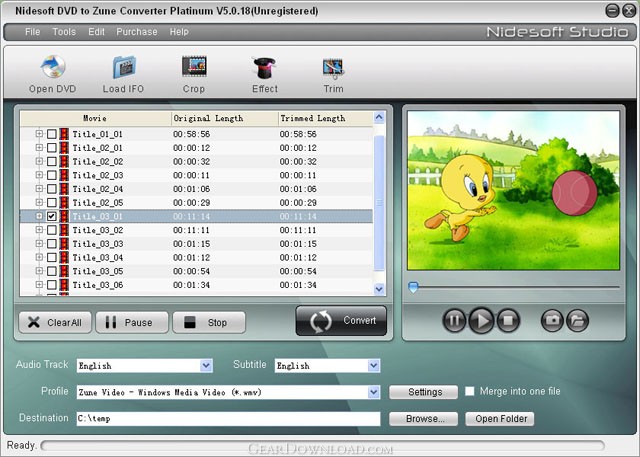Viewport: 640px width, 457px height.
Task: Enable Merge into one file
Action: pyautogui.click(x=470, y=391)
